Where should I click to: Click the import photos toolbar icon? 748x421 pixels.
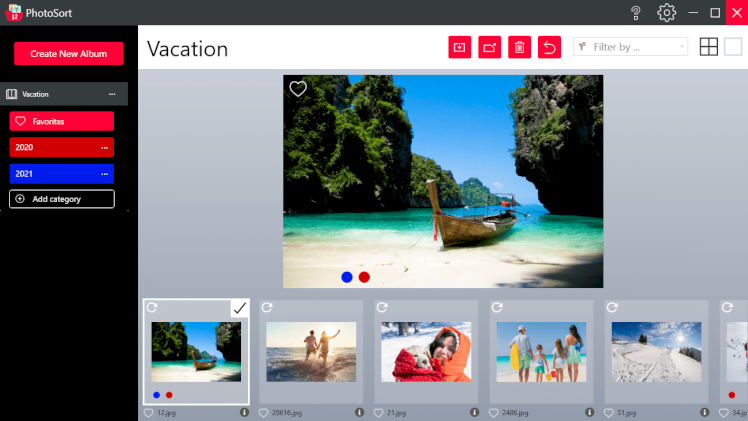pyautogui.click(x=459, y=47)
